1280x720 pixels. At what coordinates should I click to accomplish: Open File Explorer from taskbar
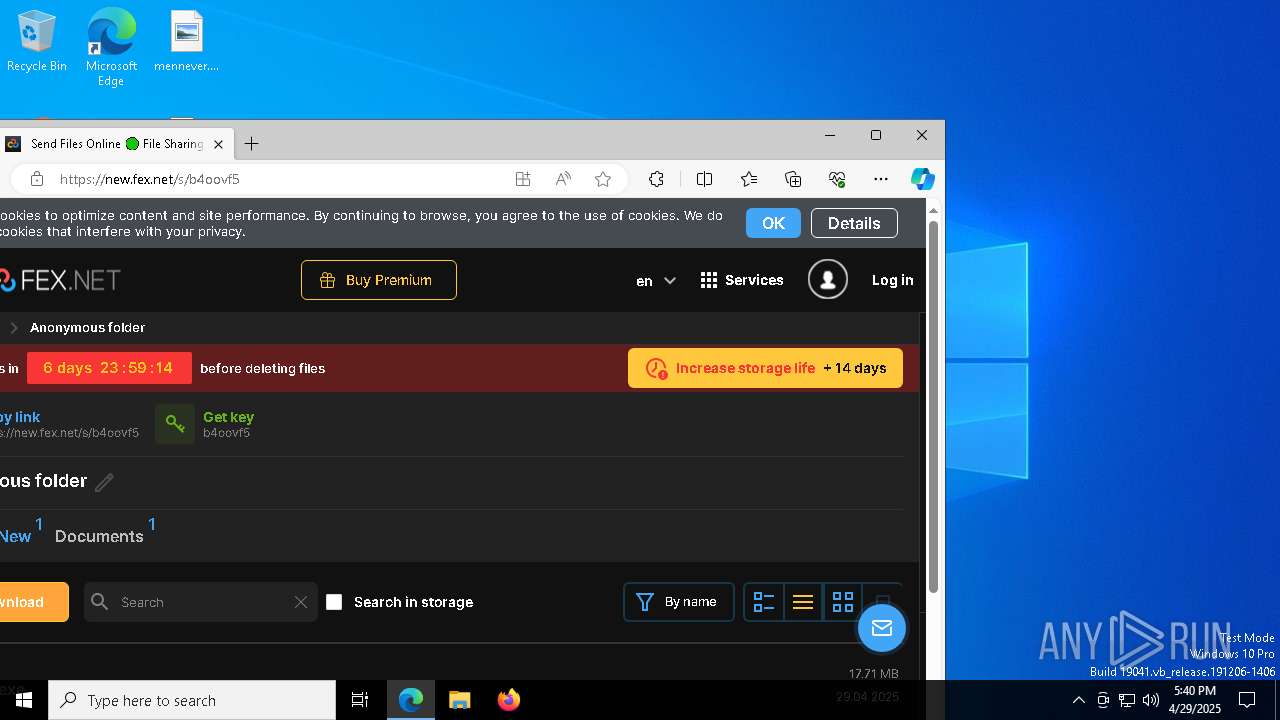(x=460, y=700)
